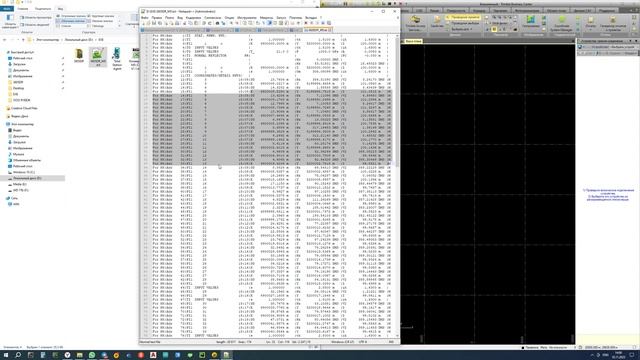Open the Поделиться ribbon tab in File Explorer

coord(43,9)
